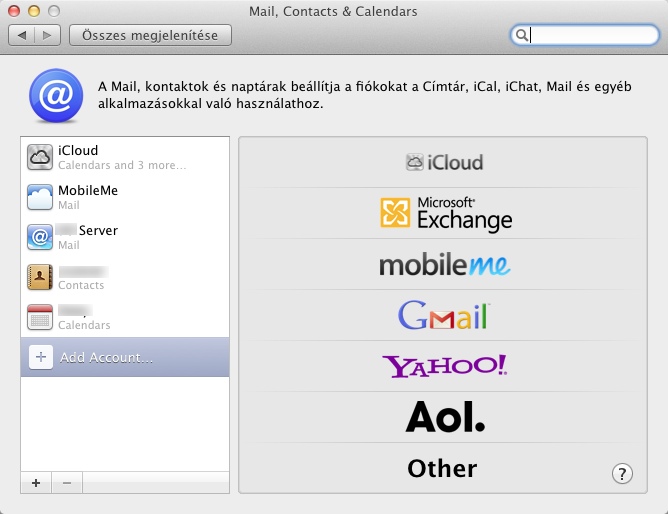
Task: Remove account with bottom minus button
Action: coord(67,482)
